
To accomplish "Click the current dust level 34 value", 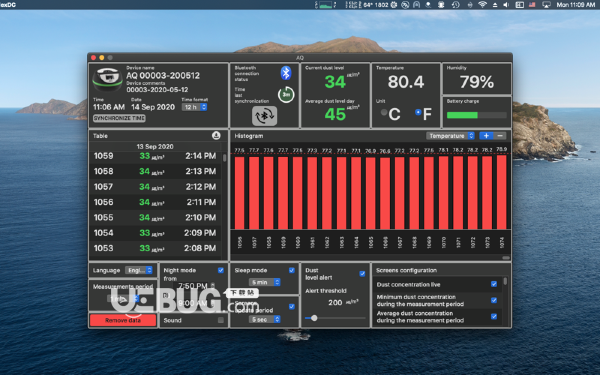I will (335, 82).
